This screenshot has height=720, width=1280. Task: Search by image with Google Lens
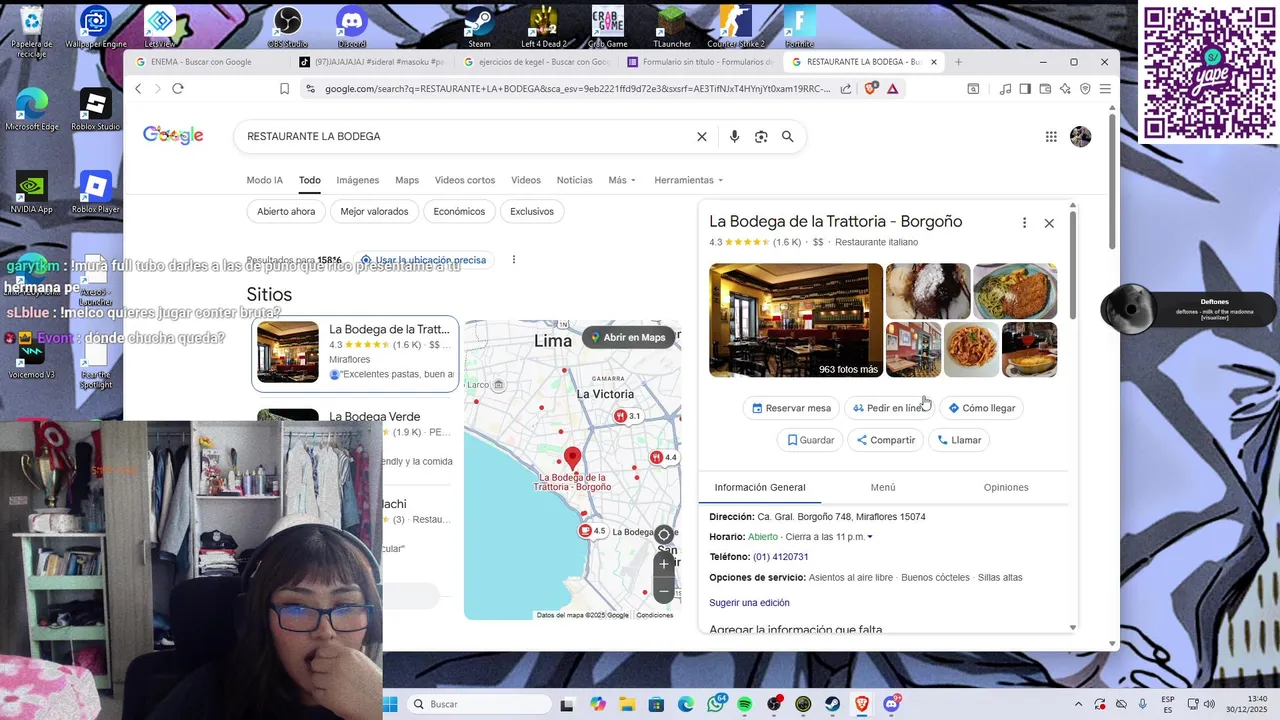[761, 137]
